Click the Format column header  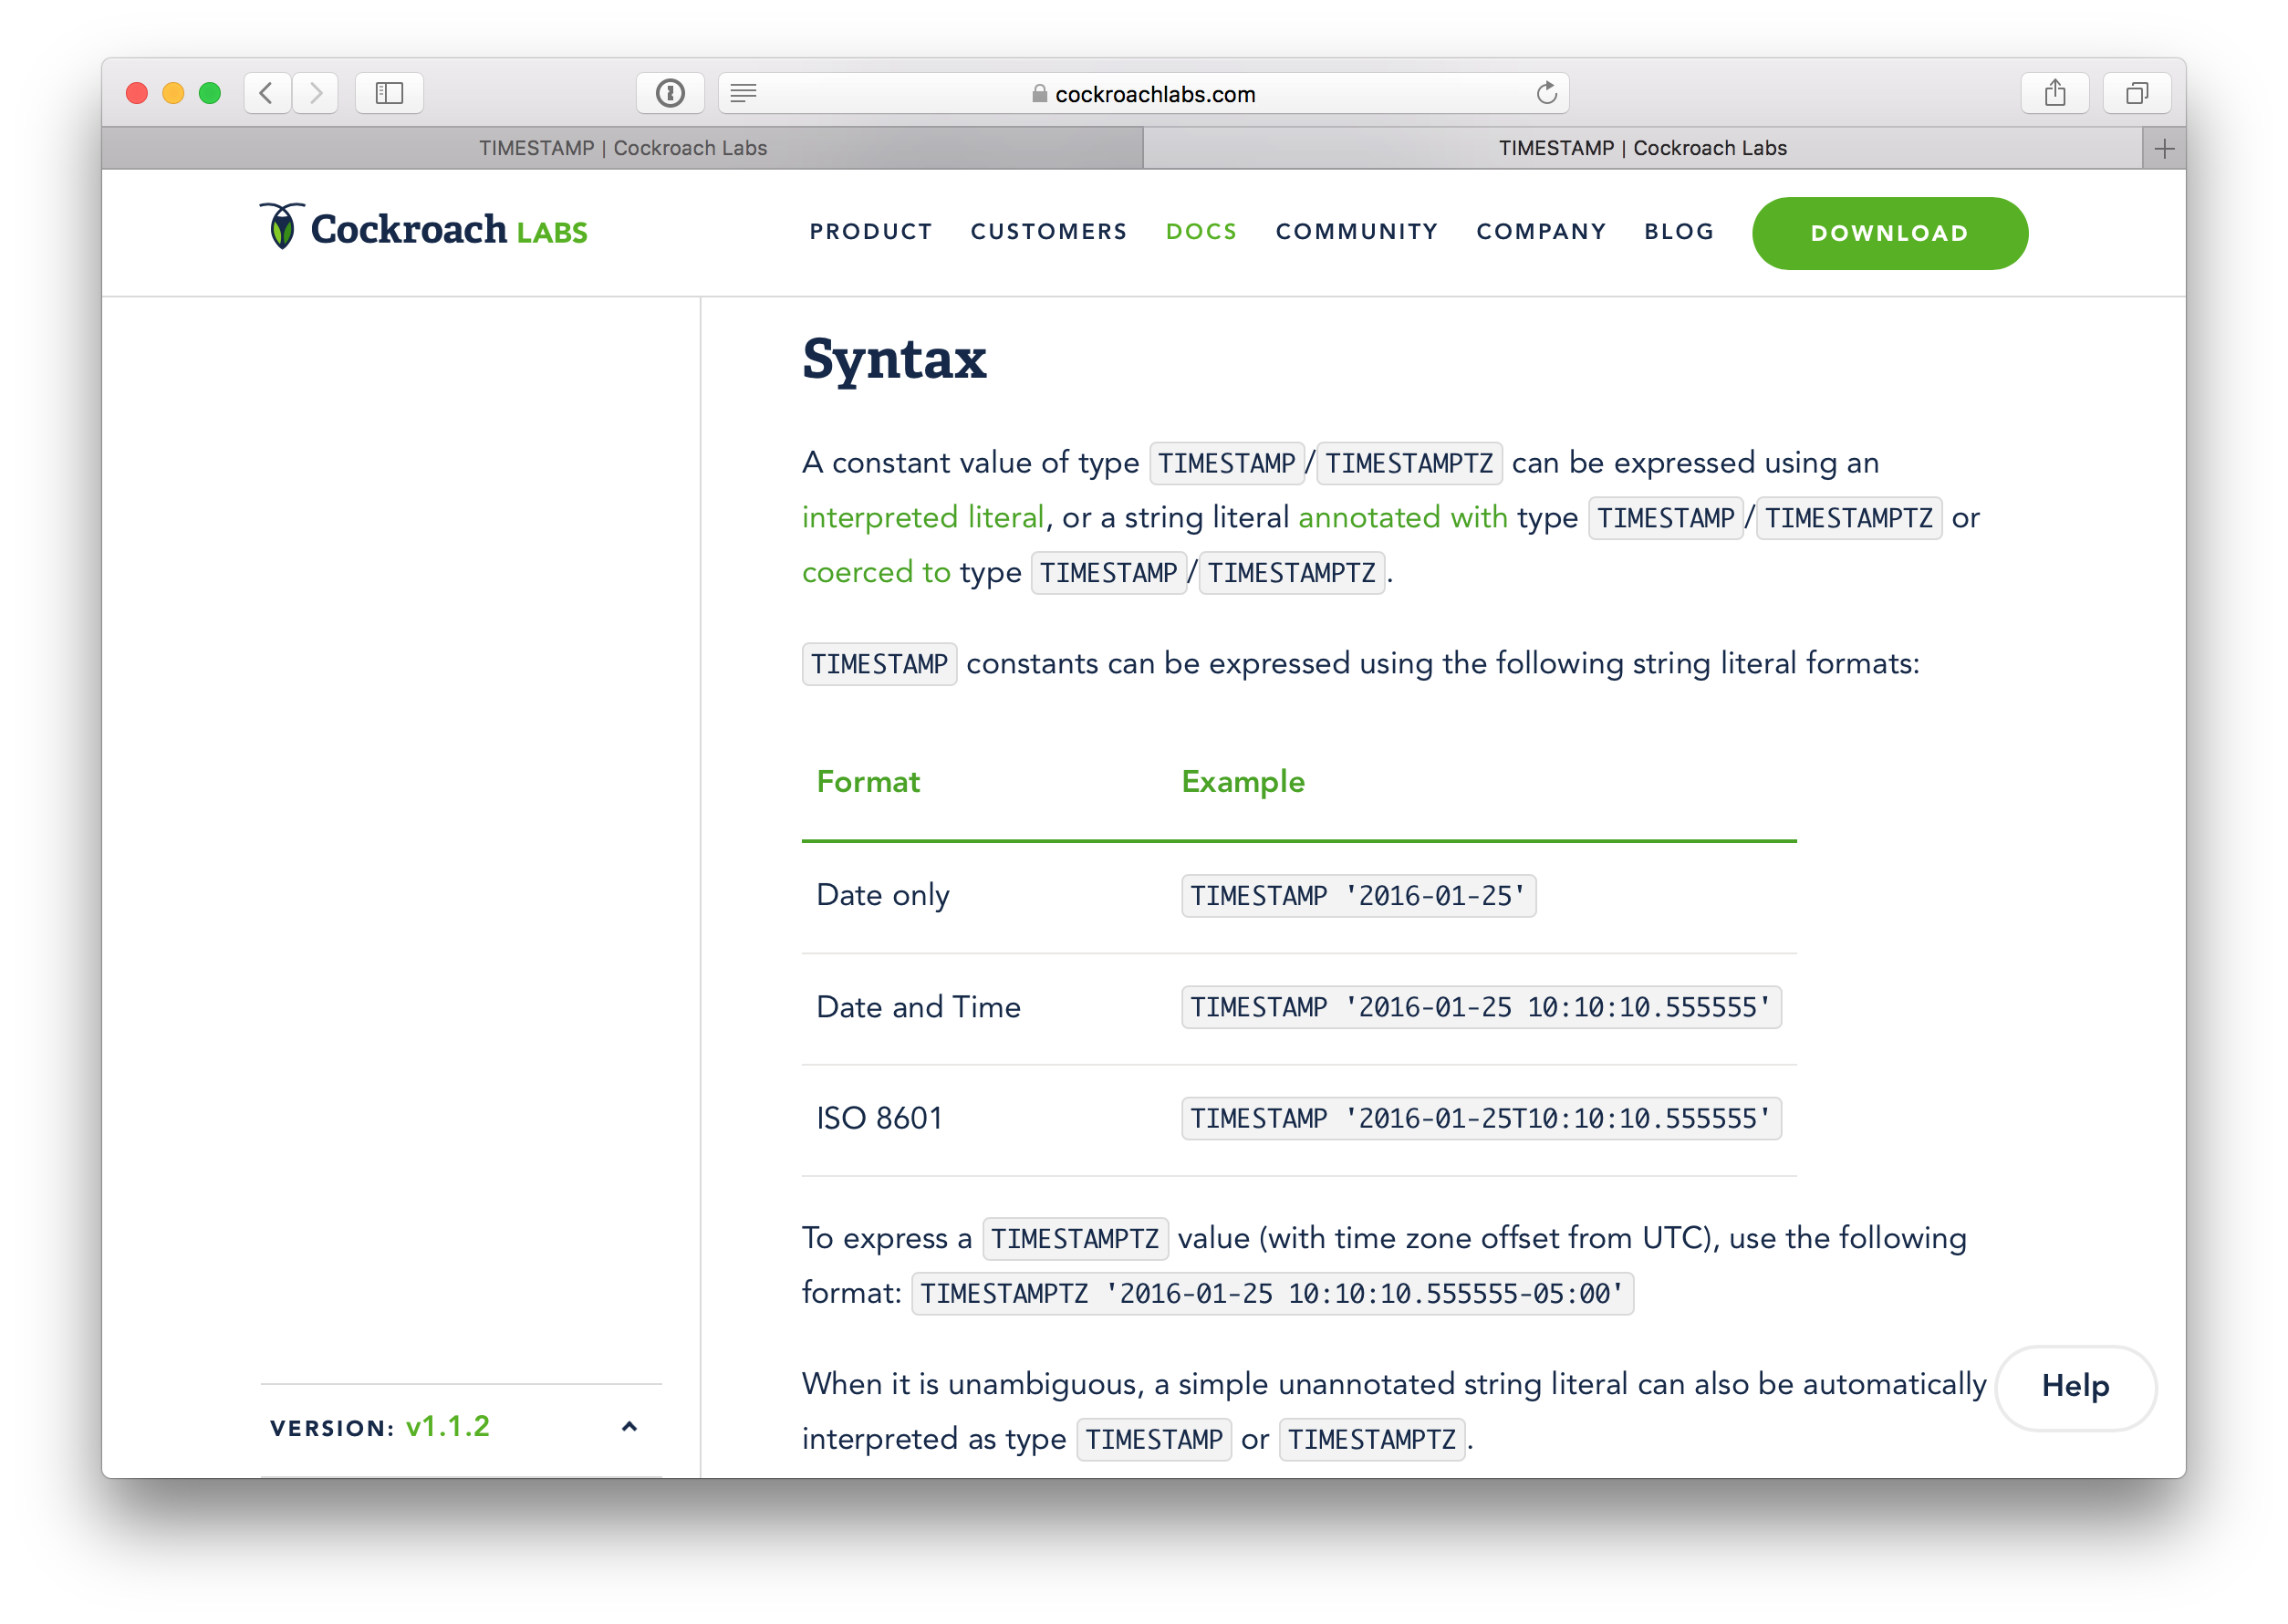(868, 782)
